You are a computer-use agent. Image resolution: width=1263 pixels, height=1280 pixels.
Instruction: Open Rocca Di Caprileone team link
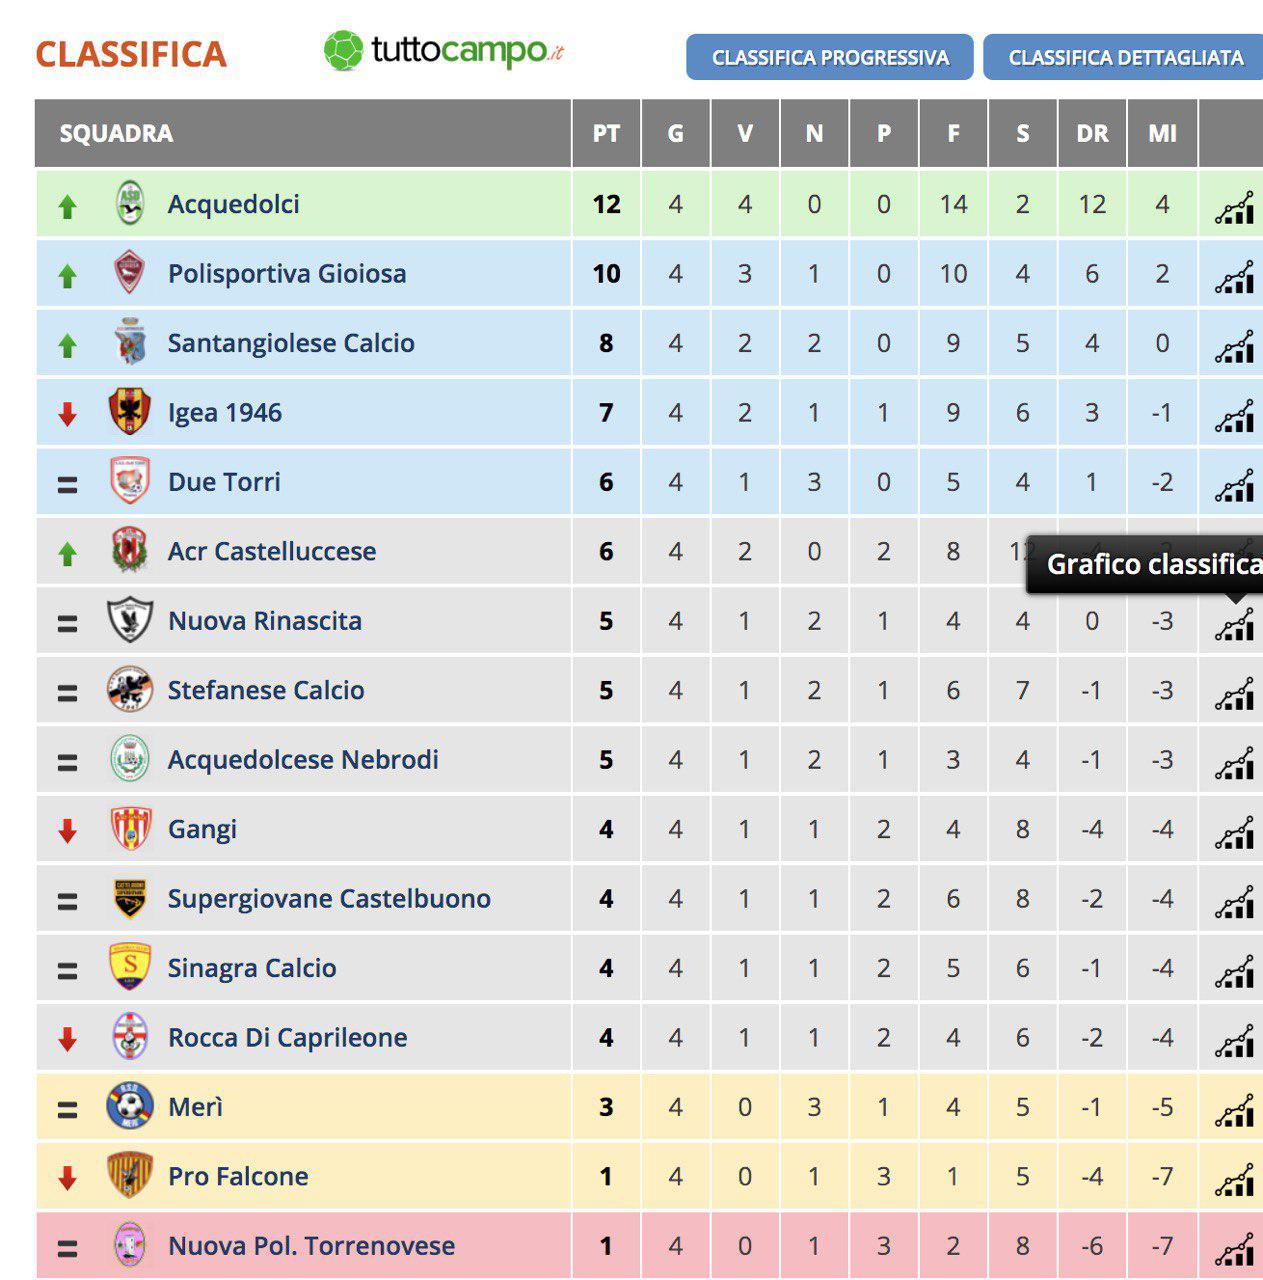pos(288,1037)
